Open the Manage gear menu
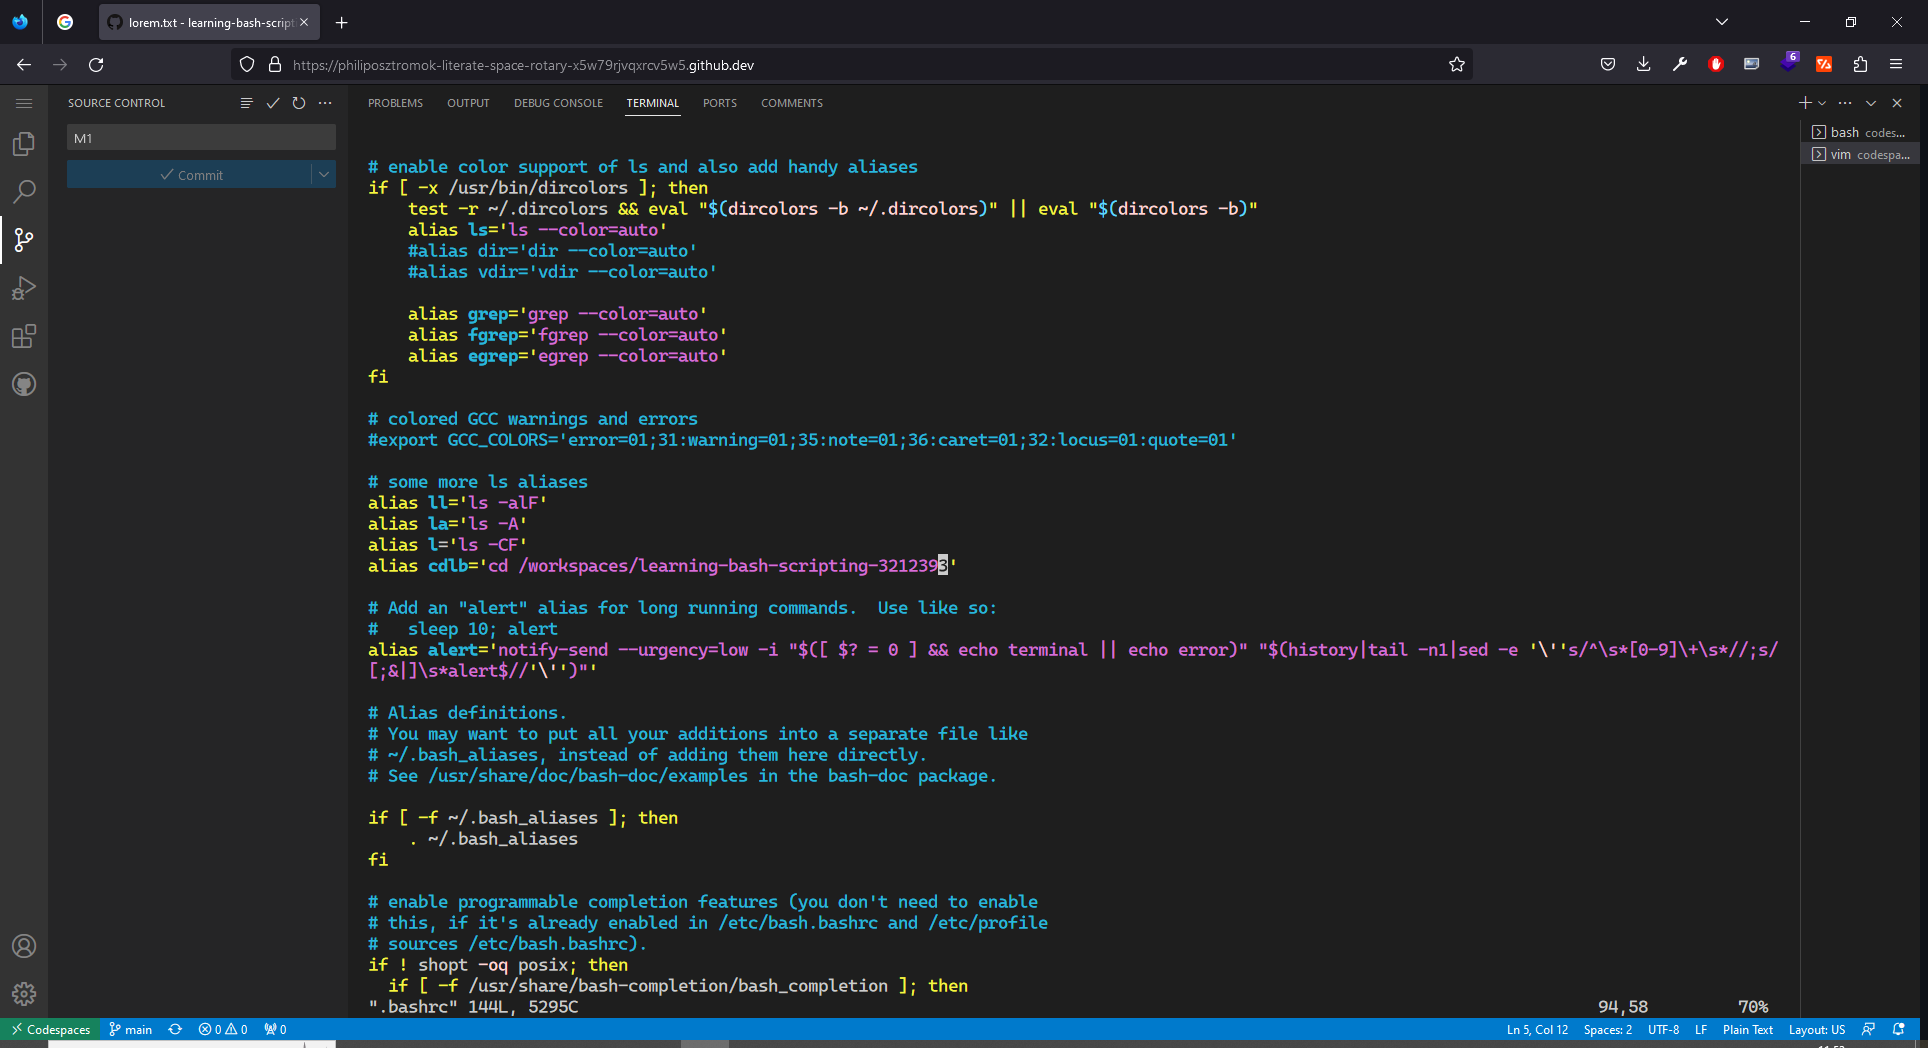1928x1048 pixels. click(x=24, y=994)
